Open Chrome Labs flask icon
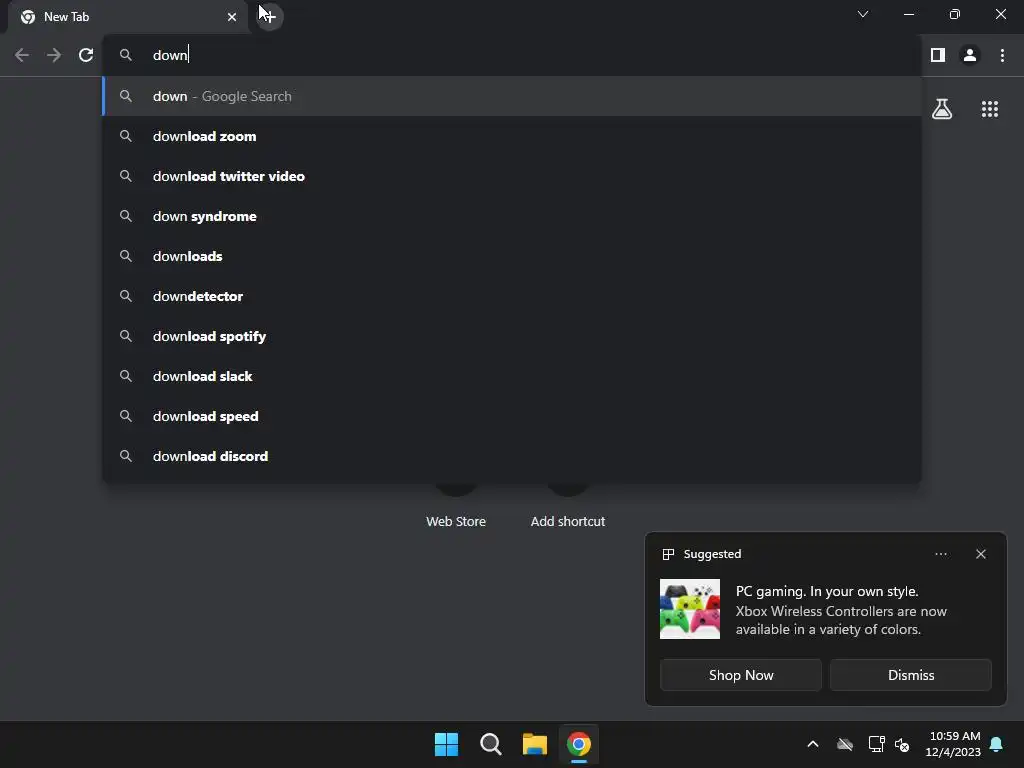 point(942,109)
